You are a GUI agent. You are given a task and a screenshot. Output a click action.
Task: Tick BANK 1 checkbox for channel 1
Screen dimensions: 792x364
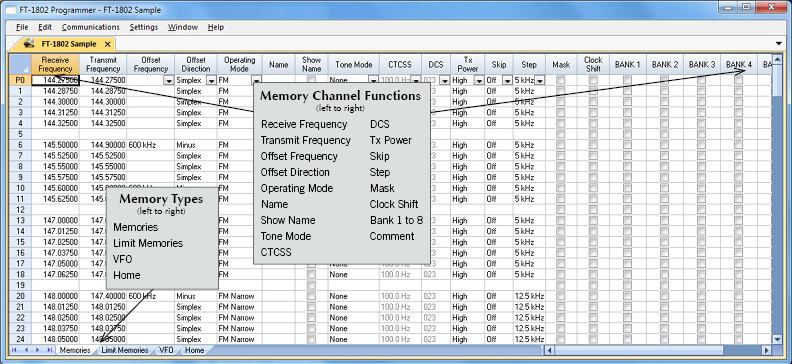(627, 91)
